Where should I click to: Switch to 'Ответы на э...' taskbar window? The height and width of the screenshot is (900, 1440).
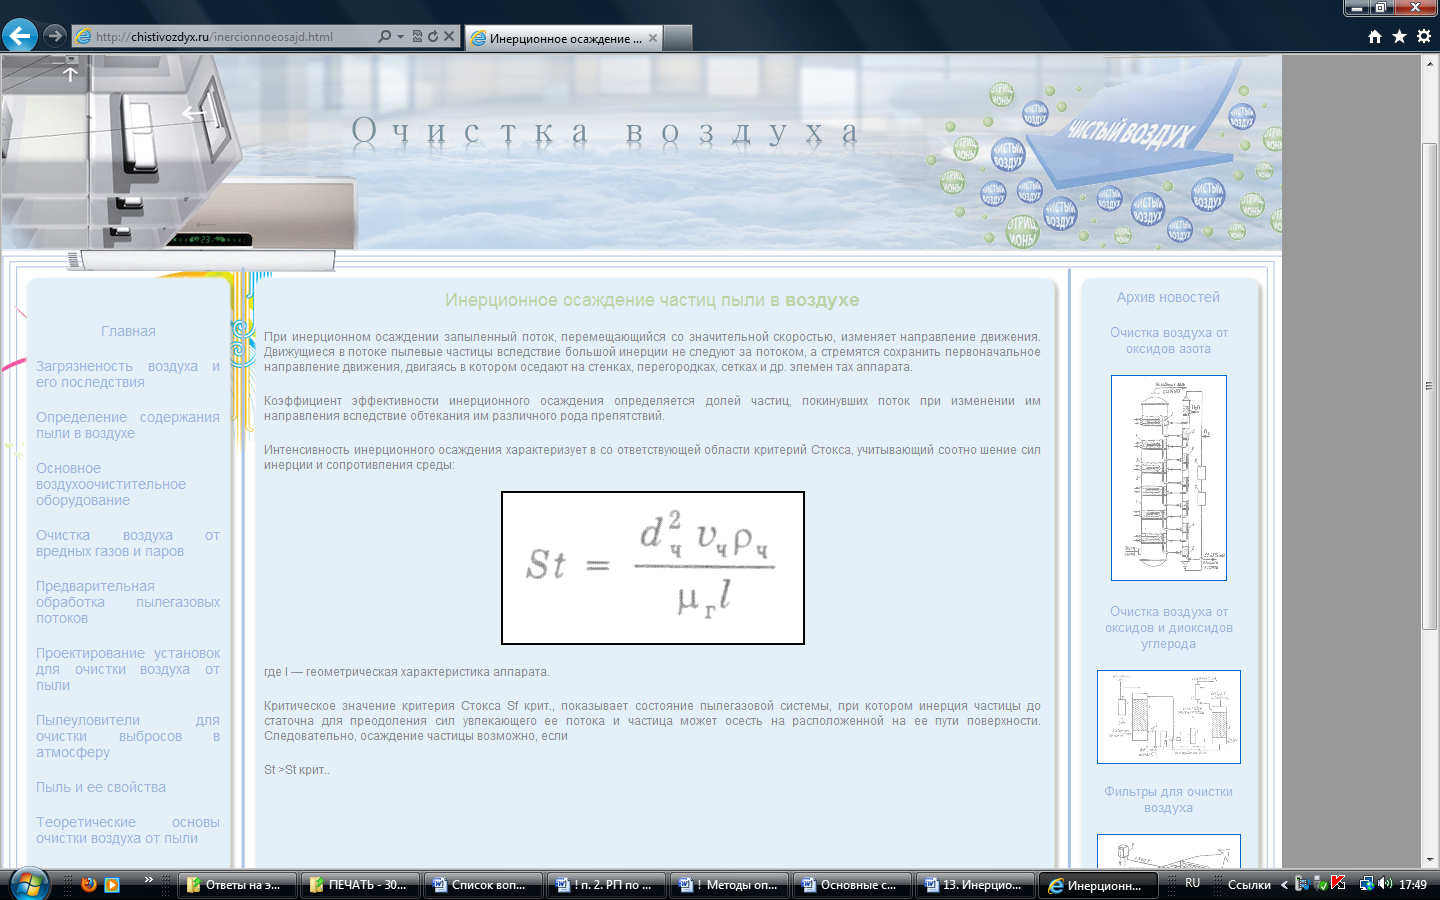pyautogui.click(x=237, y=884)
